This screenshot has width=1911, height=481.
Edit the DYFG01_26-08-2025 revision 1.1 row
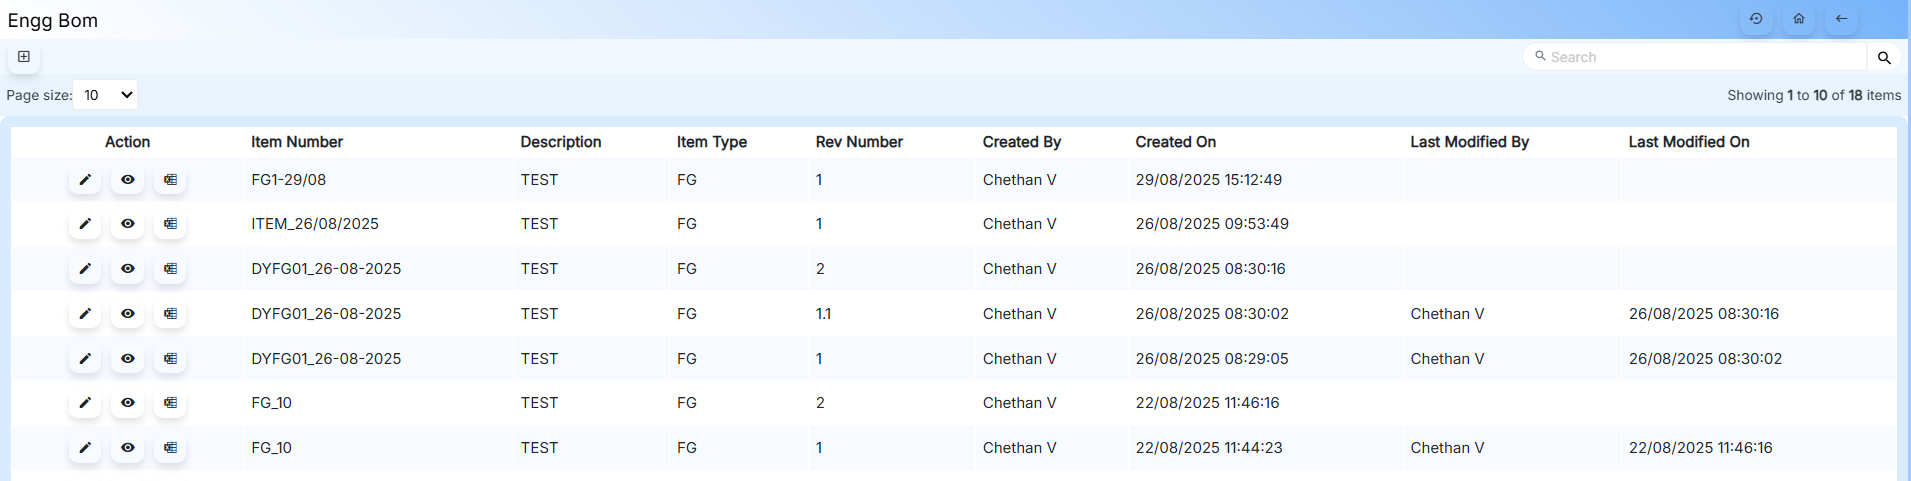[x=85, y=314]
